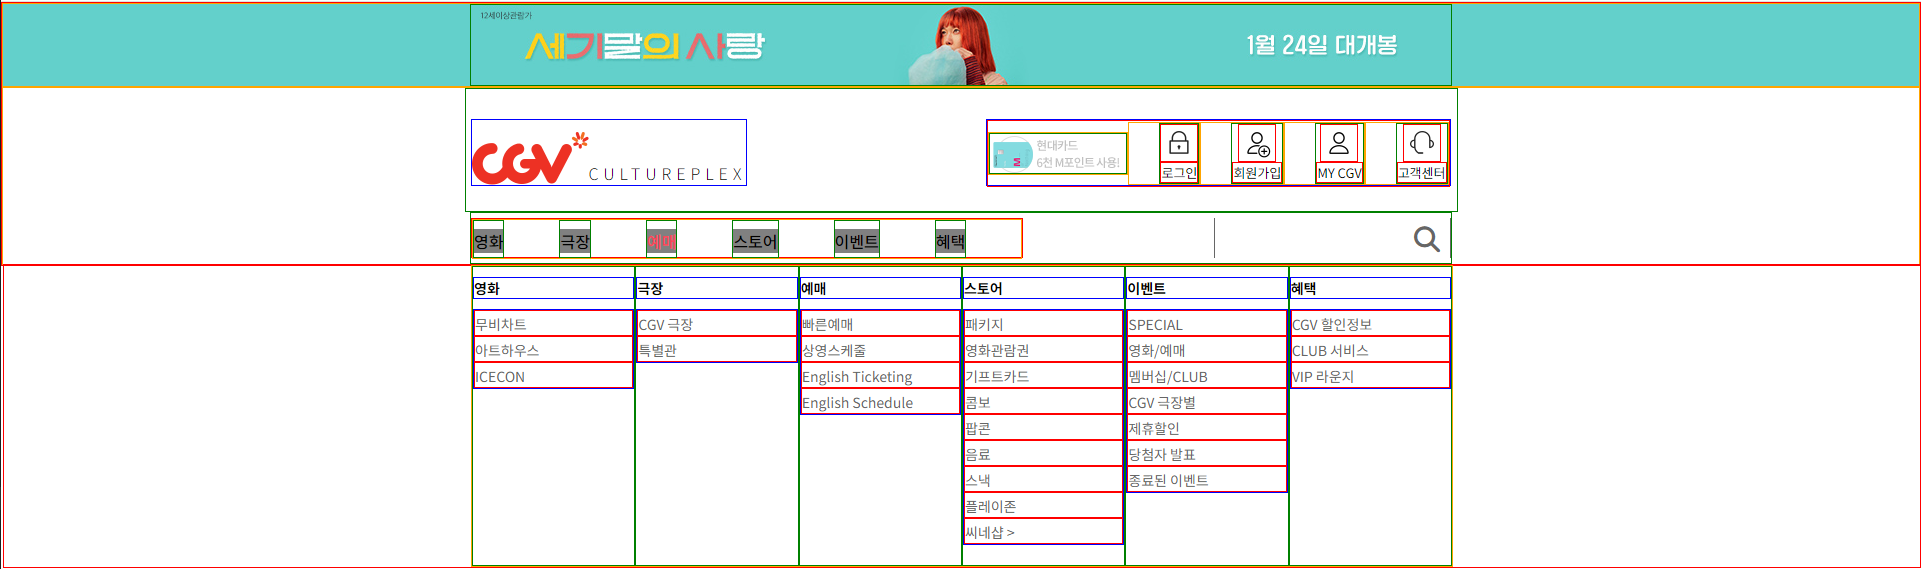1921x569 pixels.
Task: Open SPECIAL in the event submenu
Action: (1207, 324)
